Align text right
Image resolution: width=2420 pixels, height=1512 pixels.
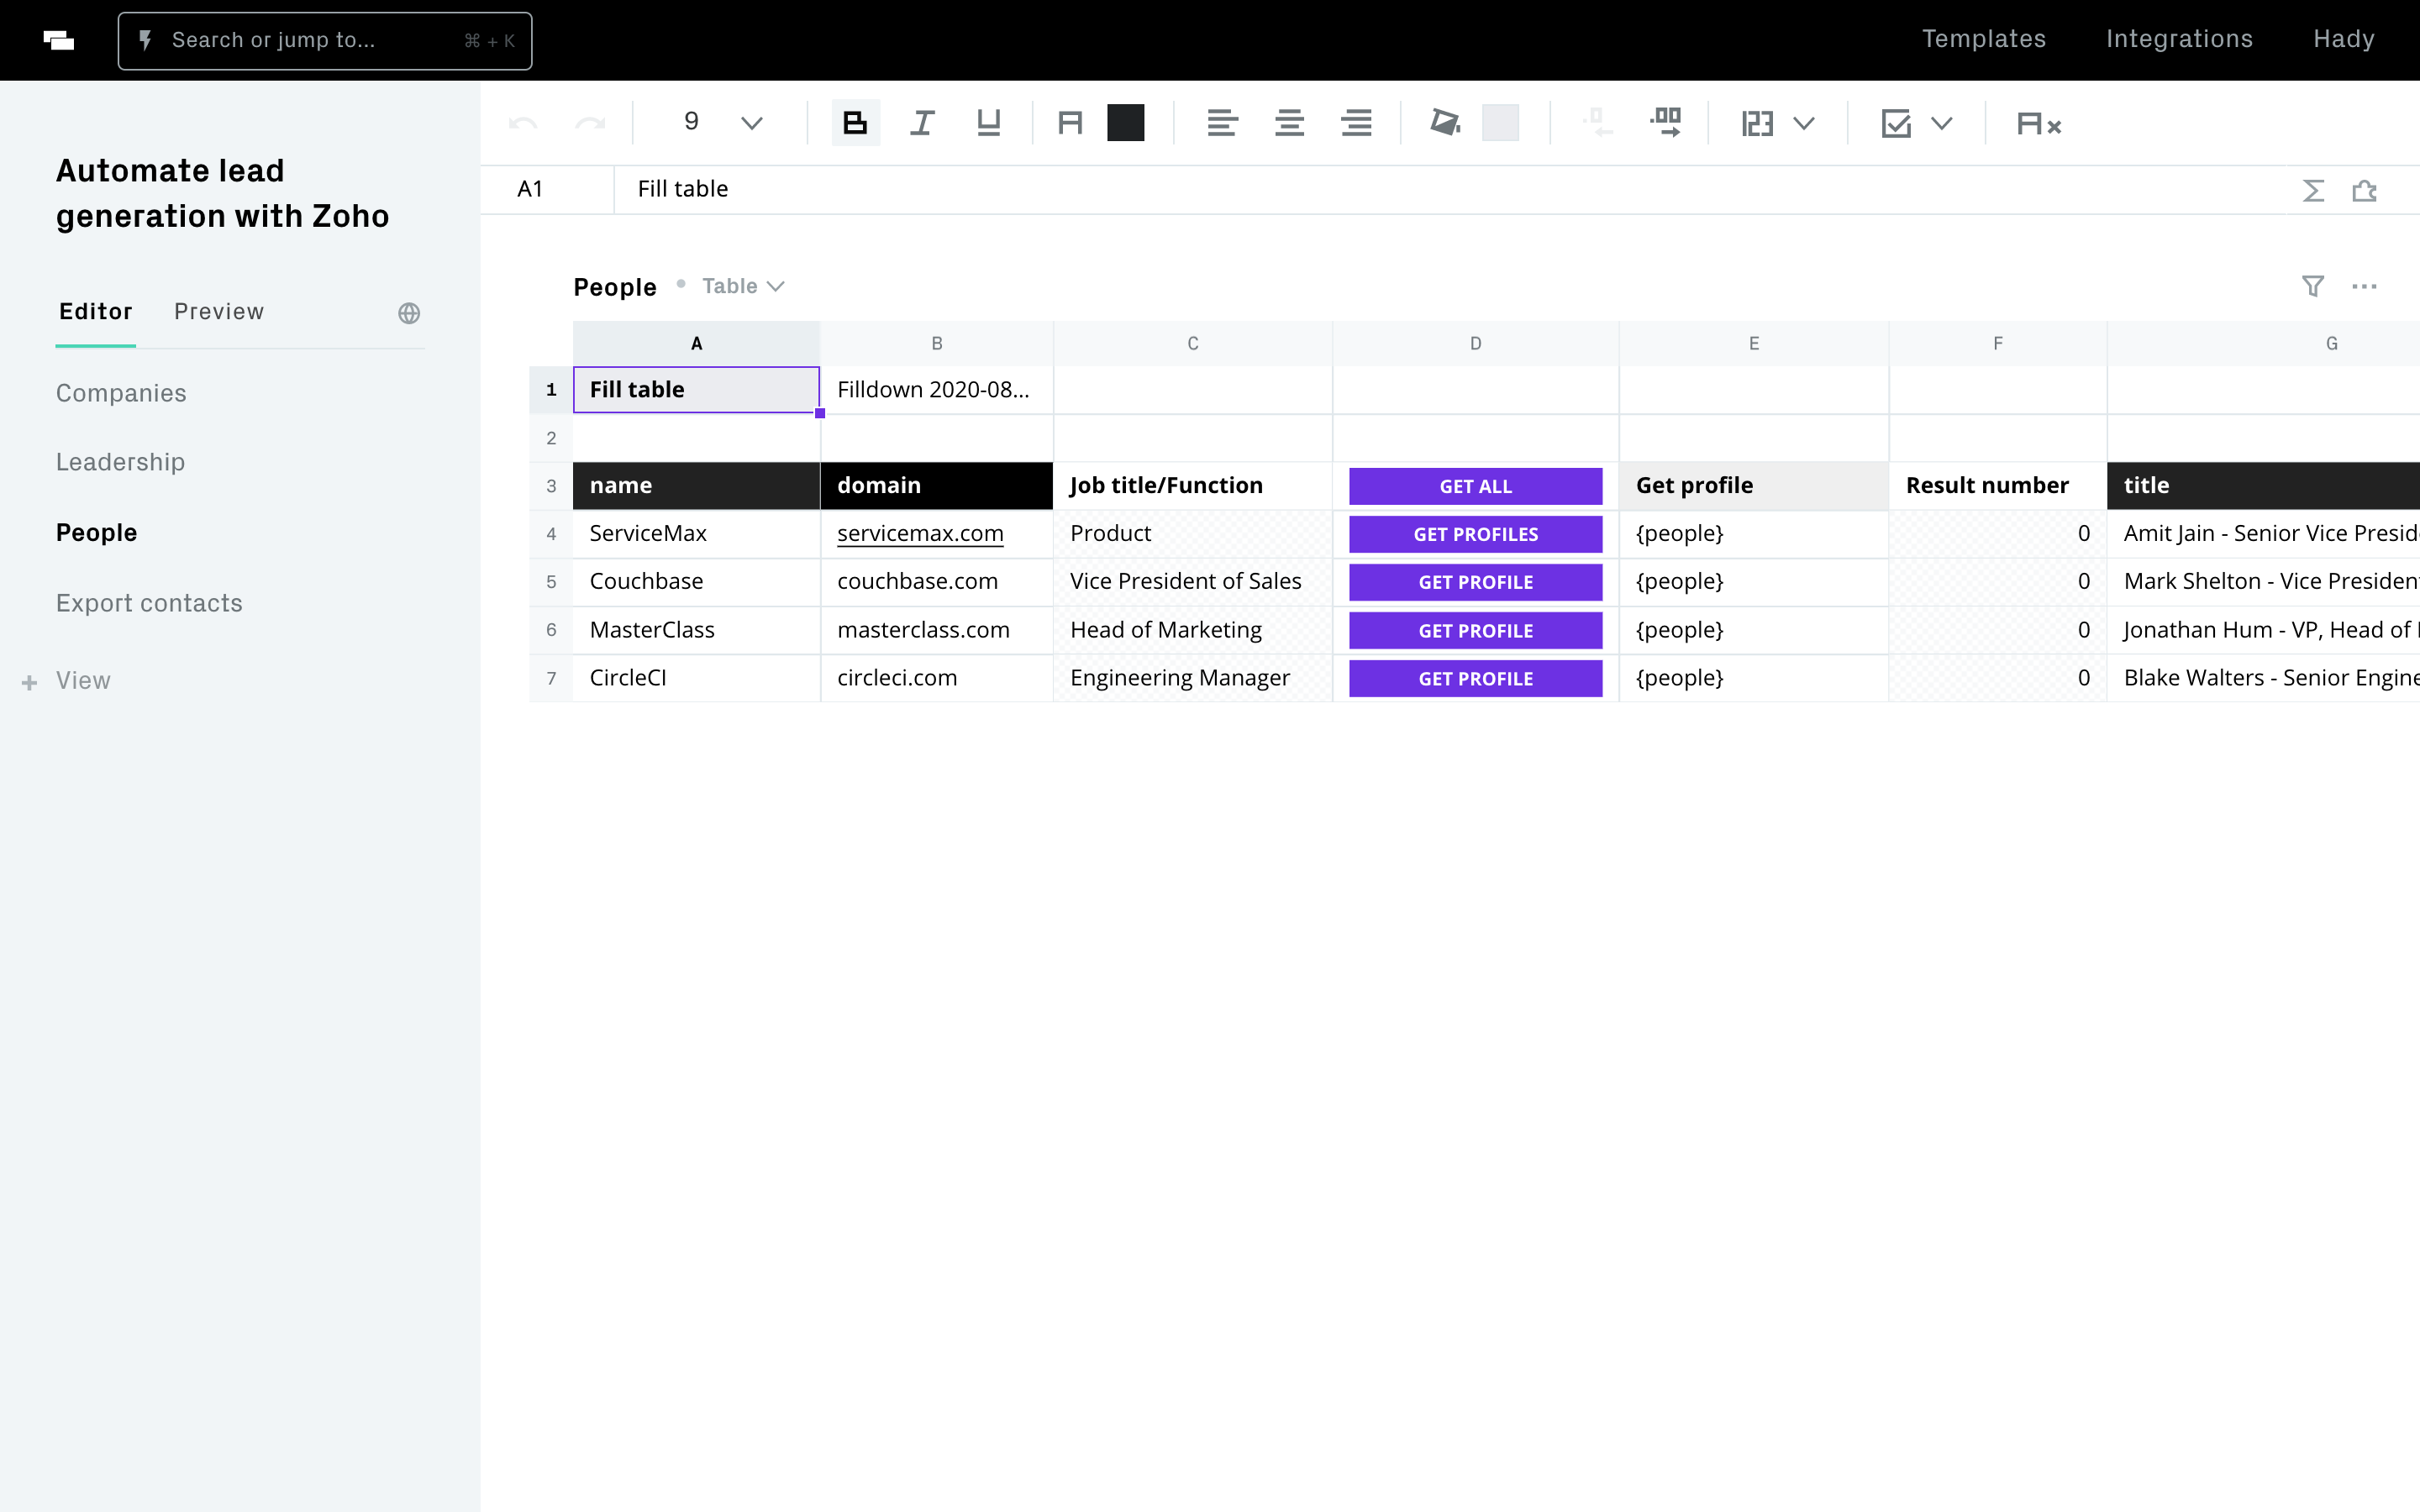1356,123
